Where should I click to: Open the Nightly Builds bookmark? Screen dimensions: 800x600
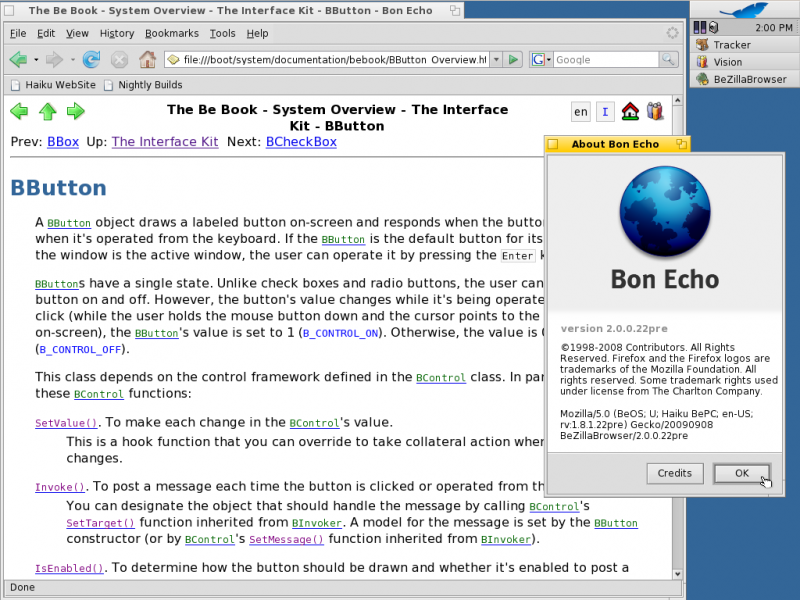click(x=143, y=85)
